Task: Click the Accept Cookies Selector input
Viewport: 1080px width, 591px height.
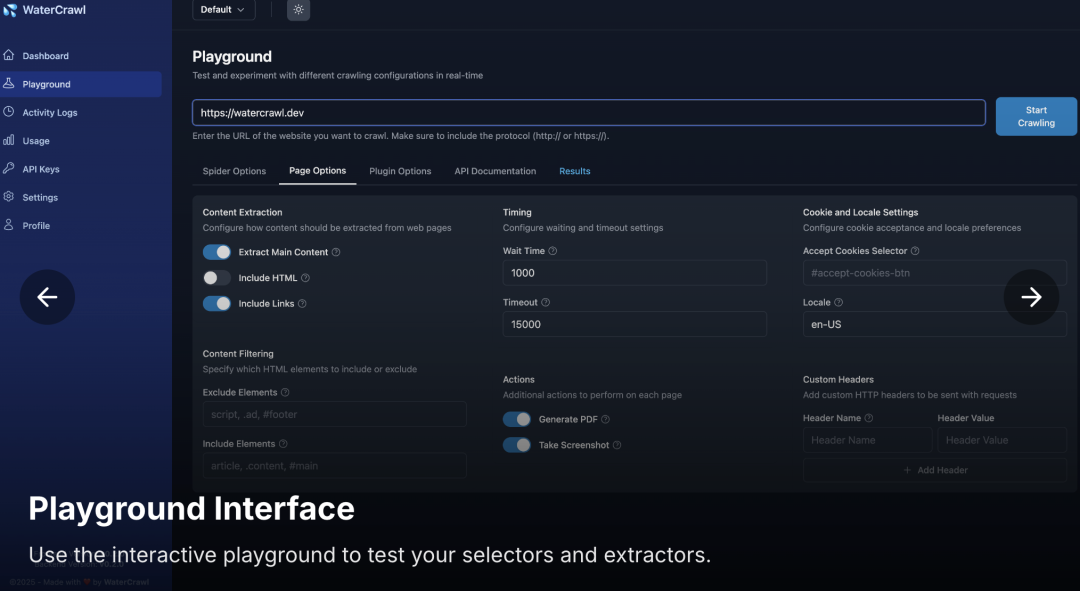Action: (x=935, y=273)
